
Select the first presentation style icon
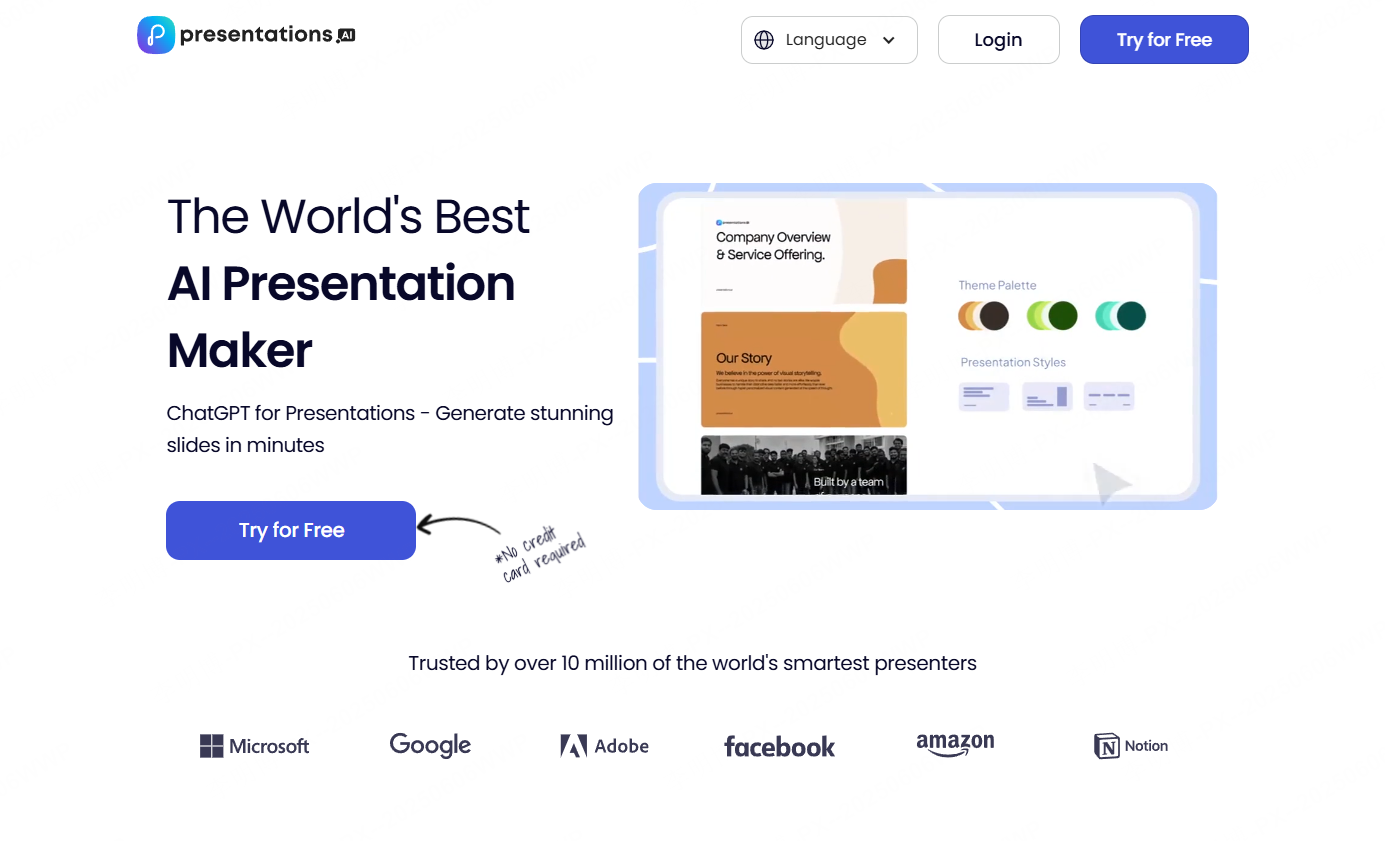[x=983, y=396]
